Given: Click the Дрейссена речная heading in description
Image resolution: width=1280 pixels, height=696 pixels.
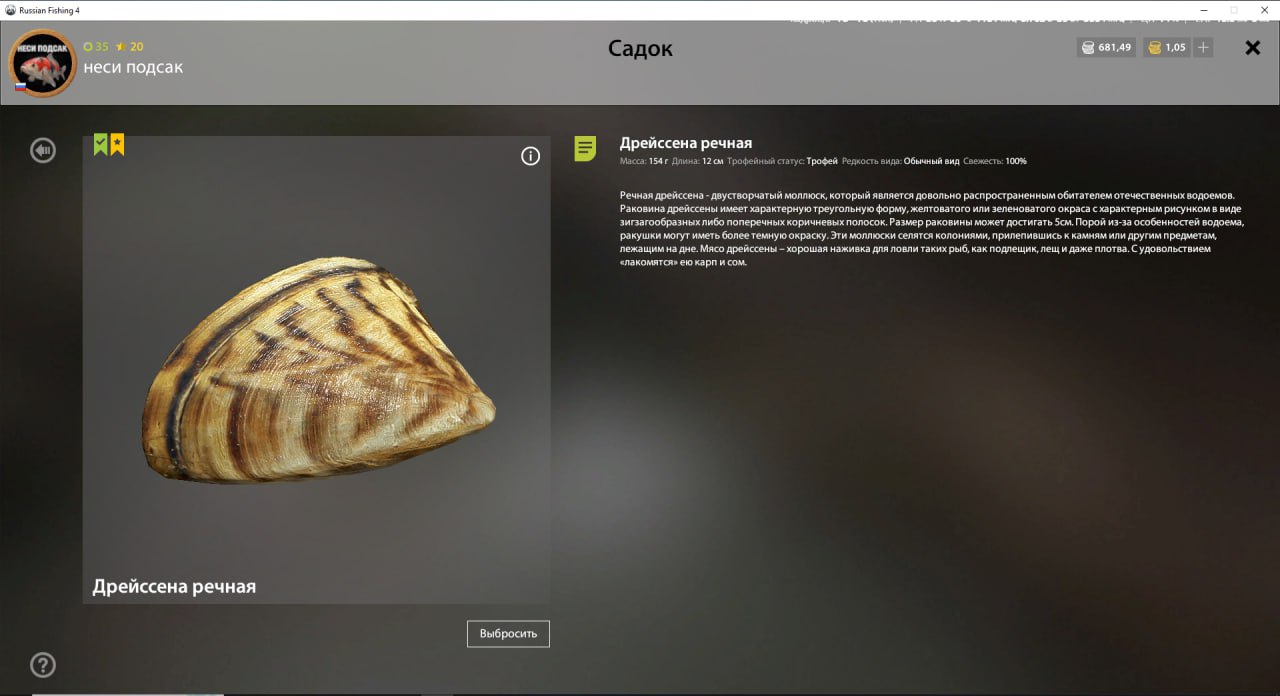Looking at the screenshot, I should click(686, 143).
